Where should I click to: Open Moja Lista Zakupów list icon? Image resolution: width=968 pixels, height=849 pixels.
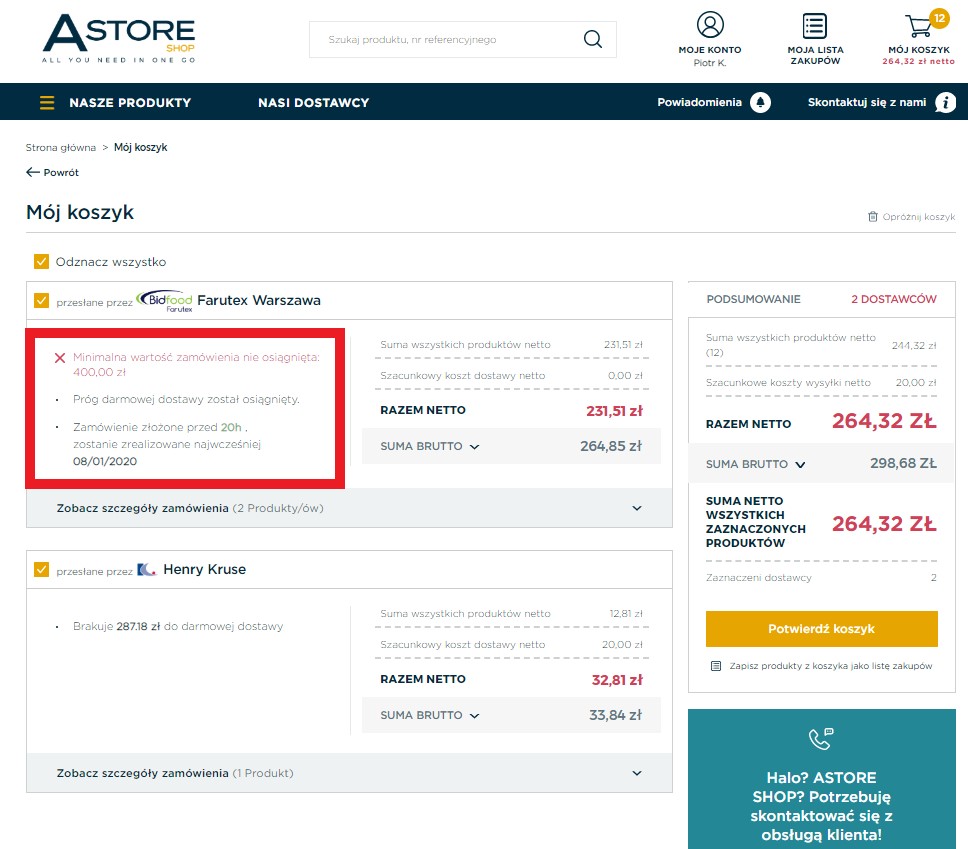point(815,26)
